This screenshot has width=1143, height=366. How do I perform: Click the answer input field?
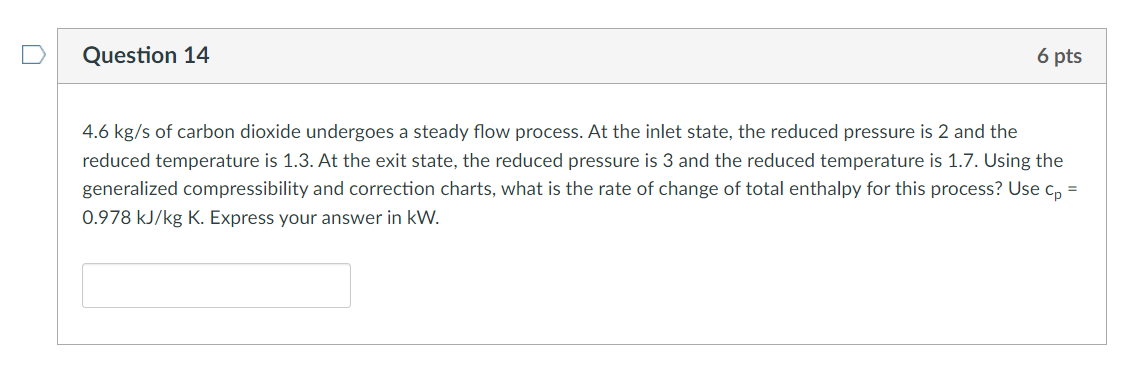tap(216, 285)
